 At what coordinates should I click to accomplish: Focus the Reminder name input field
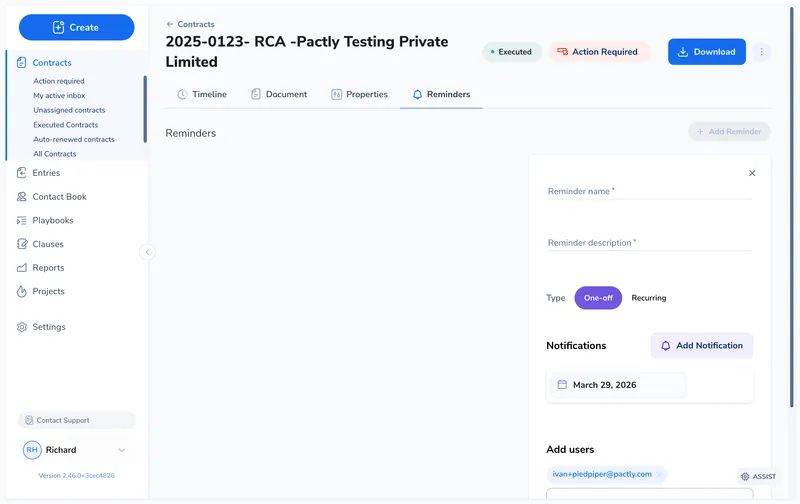point(649,191)
